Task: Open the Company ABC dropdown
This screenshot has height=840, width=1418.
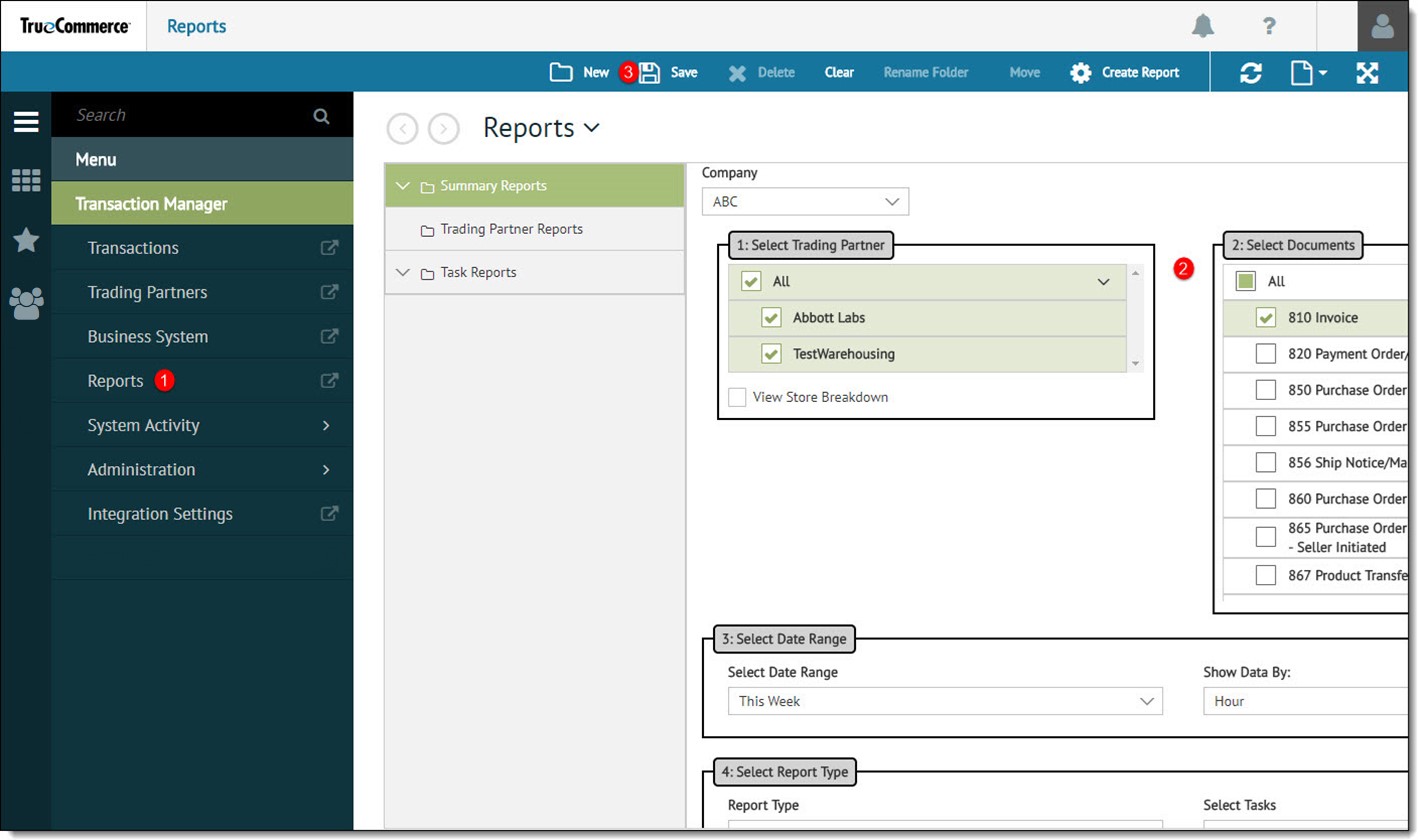Action: (891, 201)
